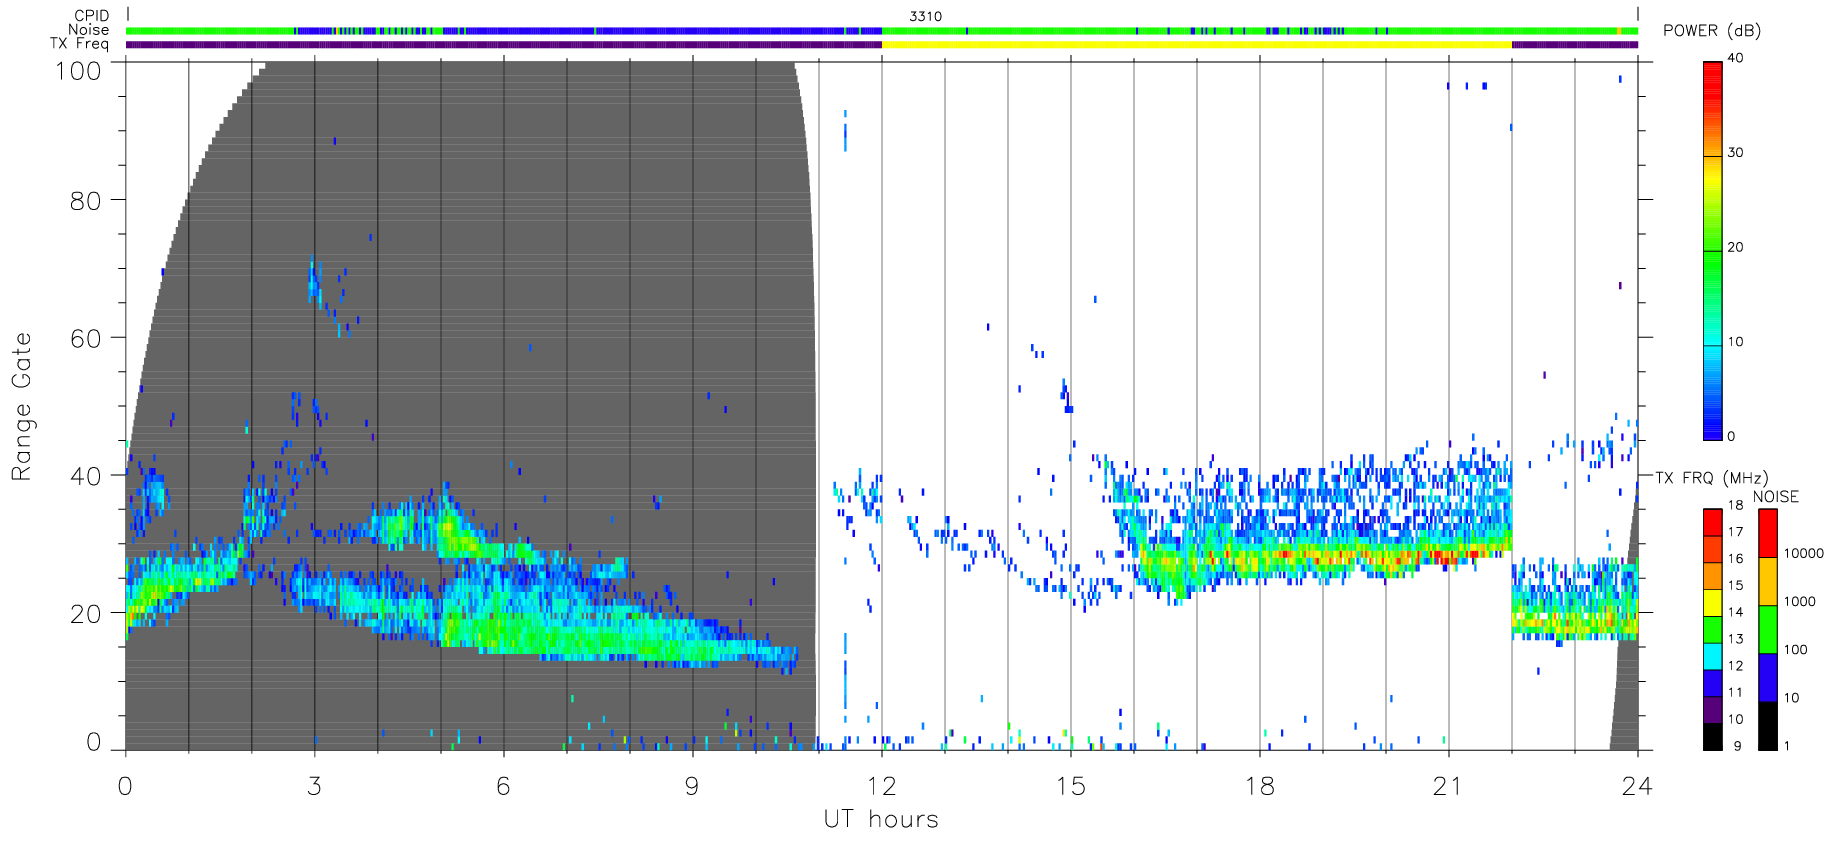The image size is (1843, 850).
Task: Click x-axis tick label '9'
Action: [692, 786]
